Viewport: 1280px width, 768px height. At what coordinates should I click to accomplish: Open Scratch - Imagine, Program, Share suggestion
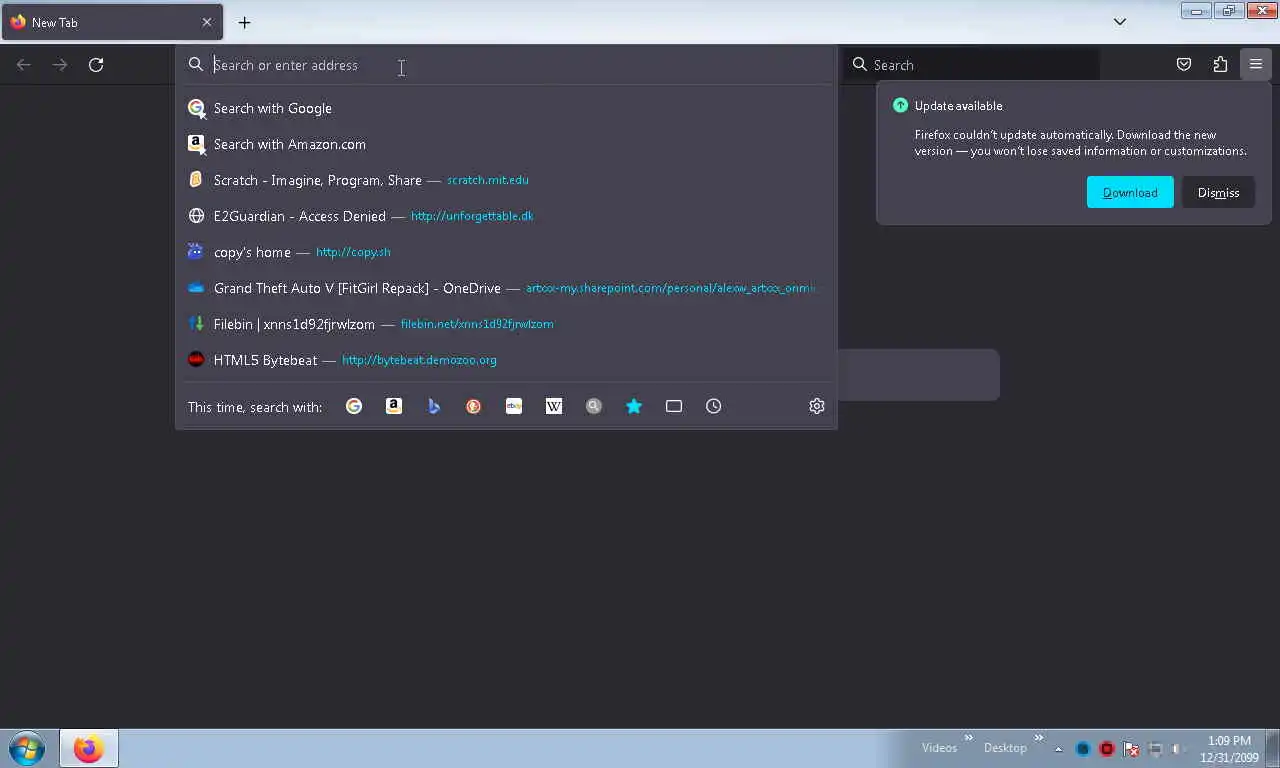[x=507, y=180]
